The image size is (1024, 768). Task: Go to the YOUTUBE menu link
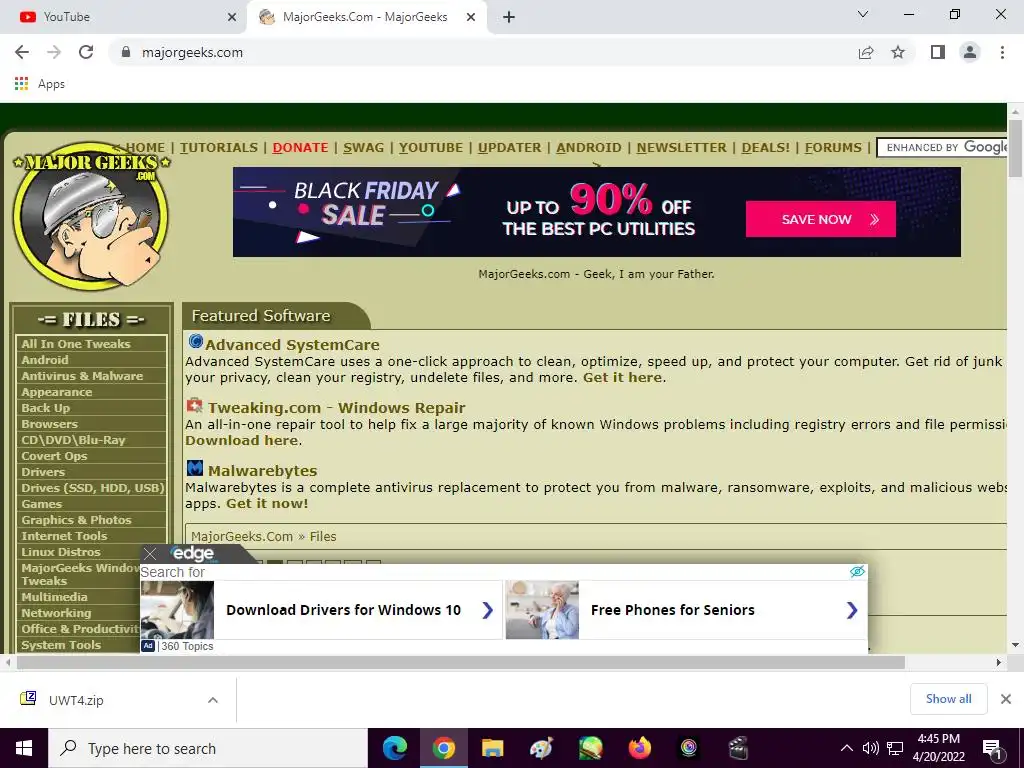click(x=431, y=148)
